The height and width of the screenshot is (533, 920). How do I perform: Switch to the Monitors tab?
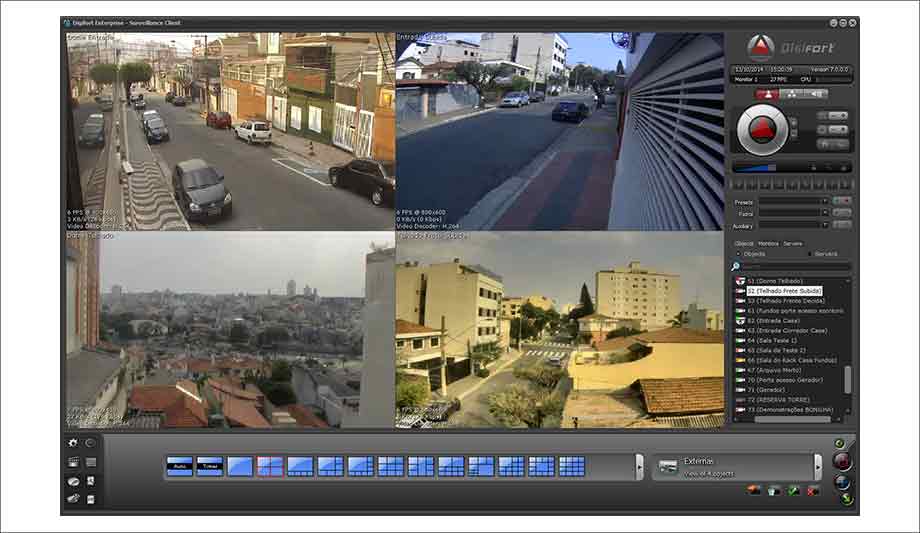coord(768,243)
